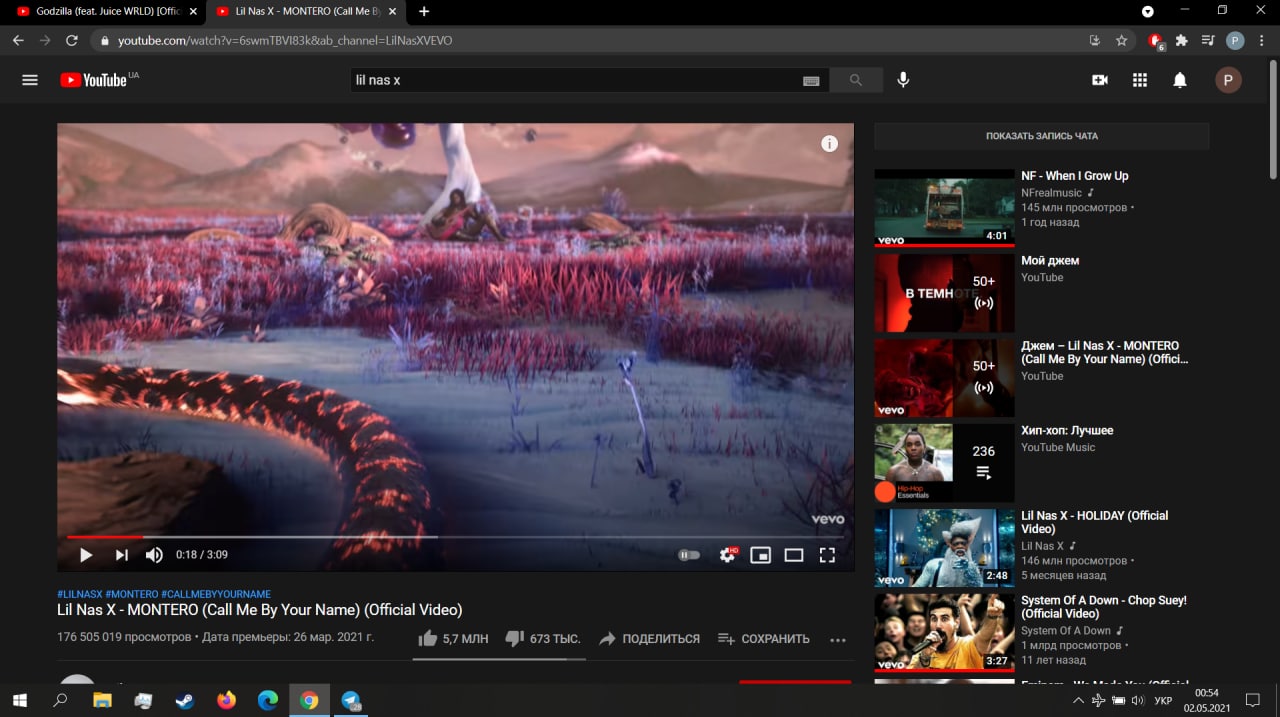Switch УКР keyboard language indicator
Image resolution: width=1280 pixels, height=717 pixels.
tap(1163, 701)
